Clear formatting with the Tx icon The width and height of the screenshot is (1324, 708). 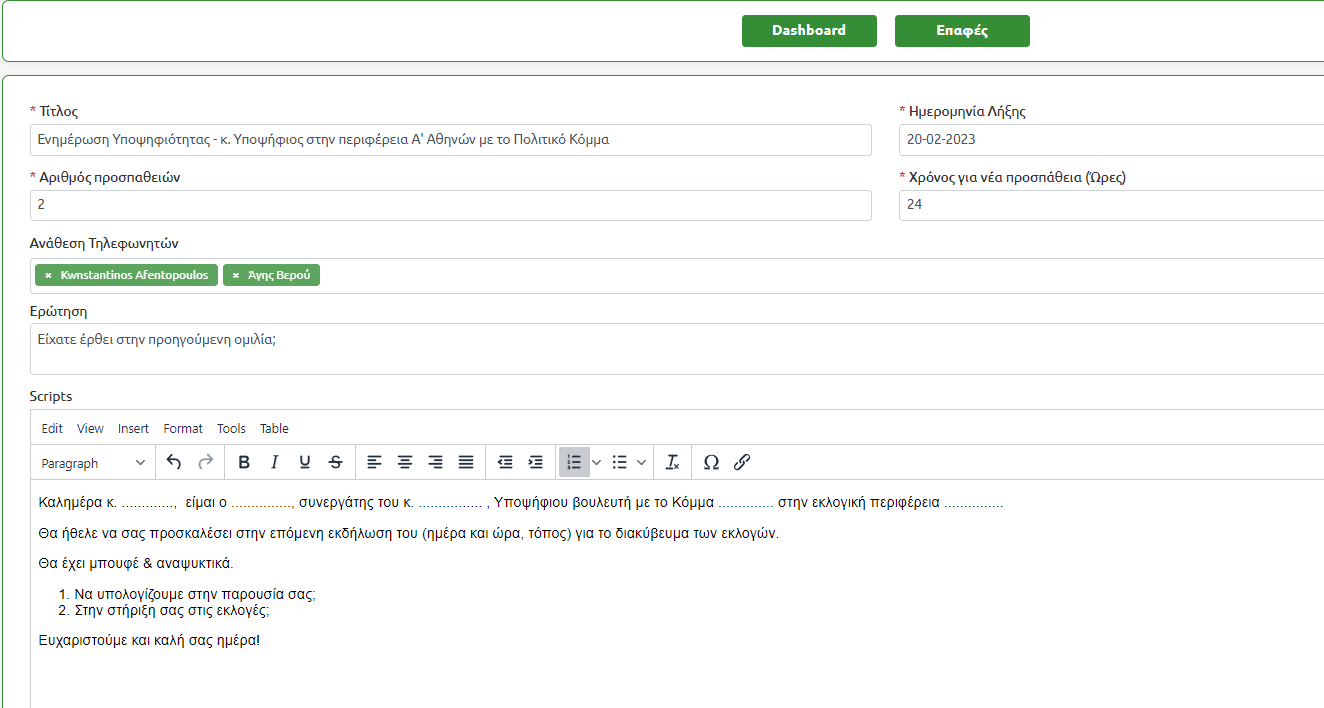pos(673,462)
